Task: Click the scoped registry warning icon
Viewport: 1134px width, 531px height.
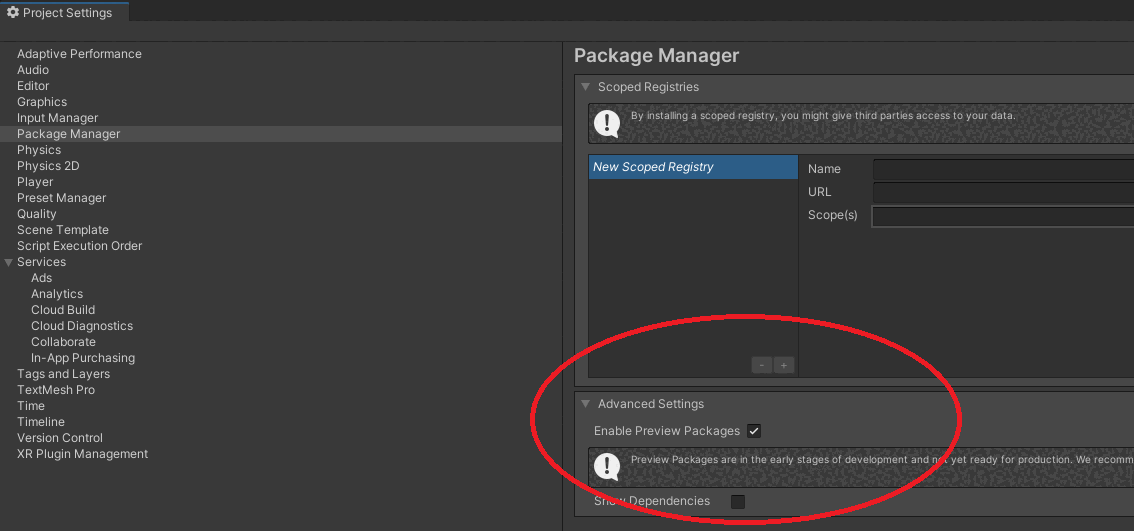Action: coord(607,124)
